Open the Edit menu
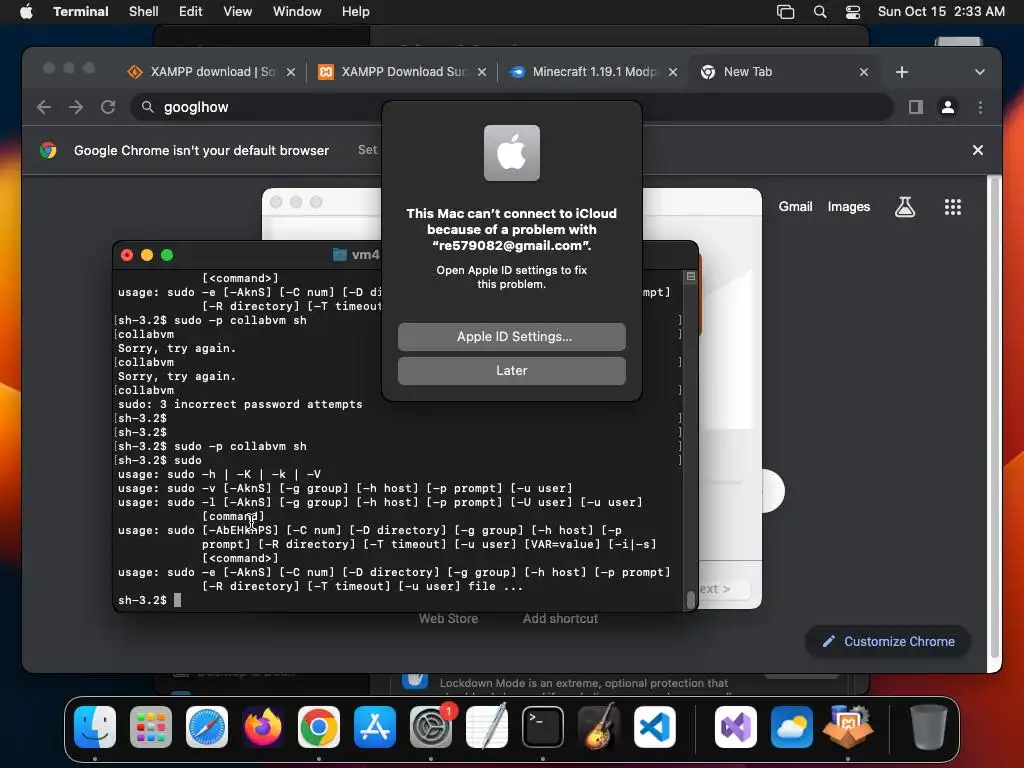1024x768 pixels. [191, 11]
